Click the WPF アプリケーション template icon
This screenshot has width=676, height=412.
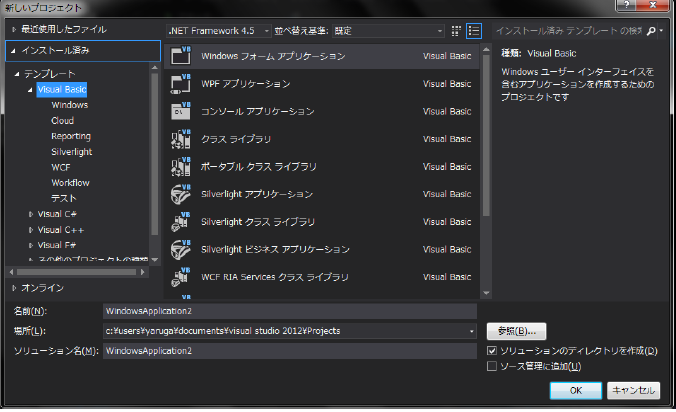coord(182,84)
